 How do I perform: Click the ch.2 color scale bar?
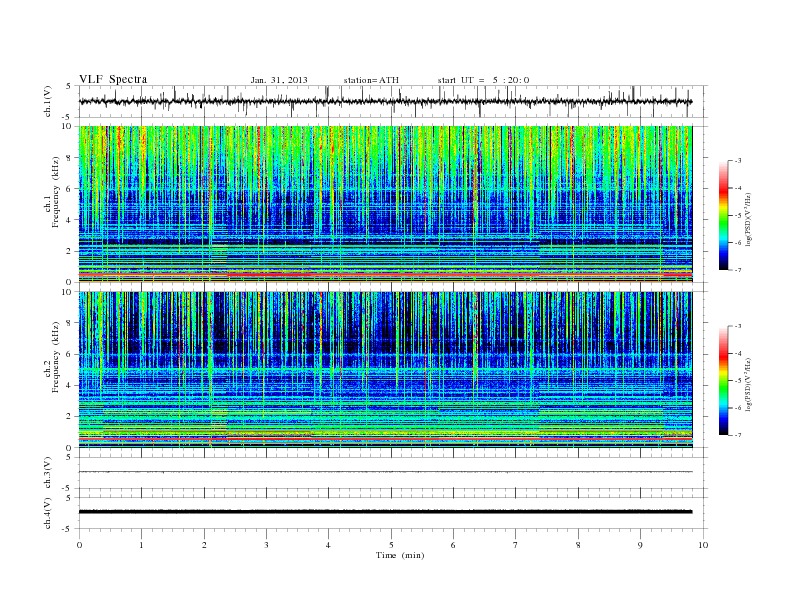pos(723,381)
